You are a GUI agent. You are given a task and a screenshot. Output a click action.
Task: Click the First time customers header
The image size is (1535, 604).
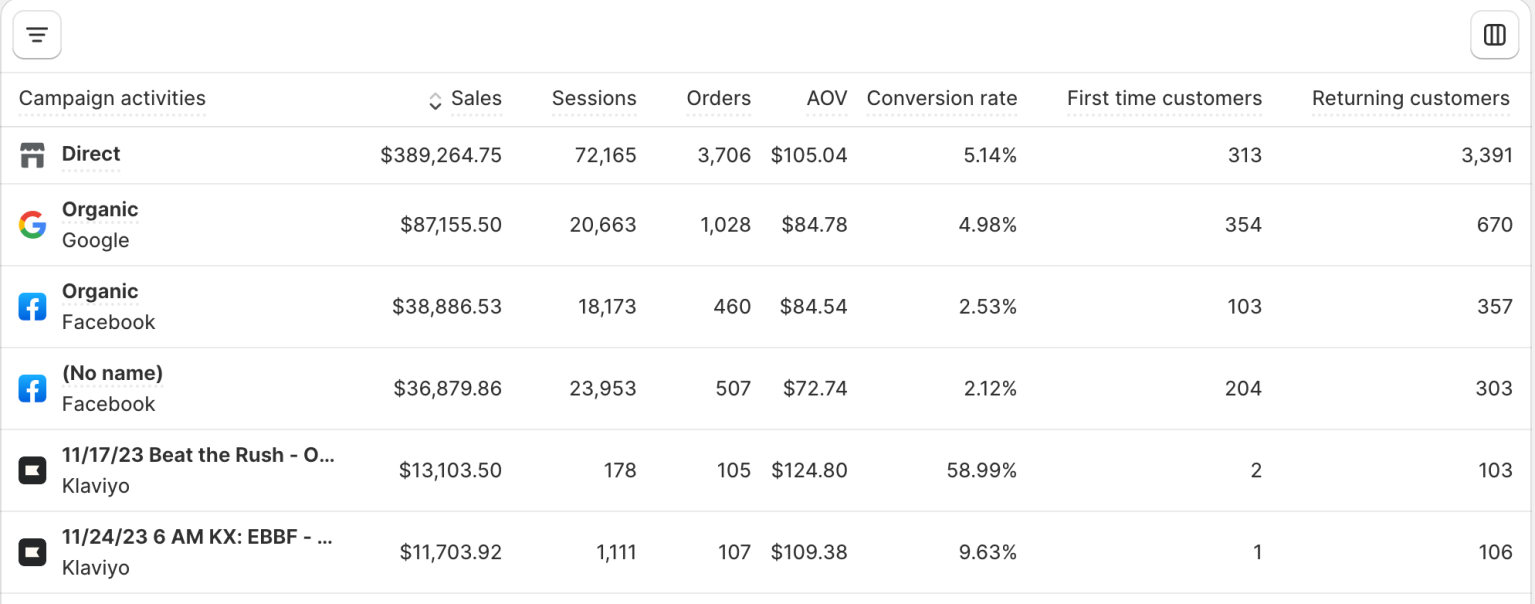click(x=1164, y=99)
